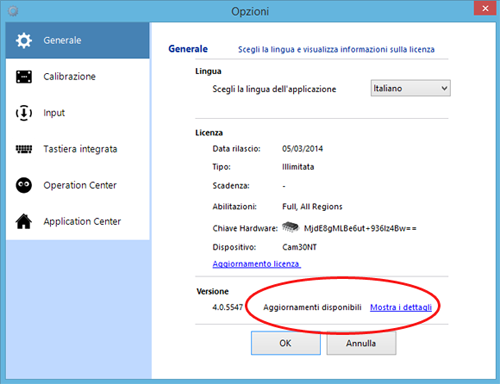Click the Application Center house icon
This screenshot has height=384, width=500.
point(24,221)
